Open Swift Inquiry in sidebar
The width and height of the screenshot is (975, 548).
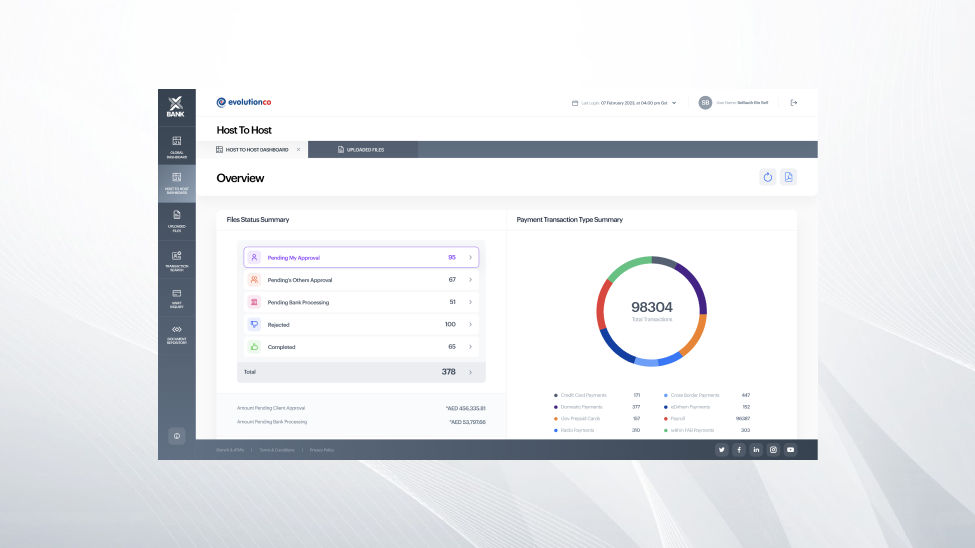pos(177,297)
